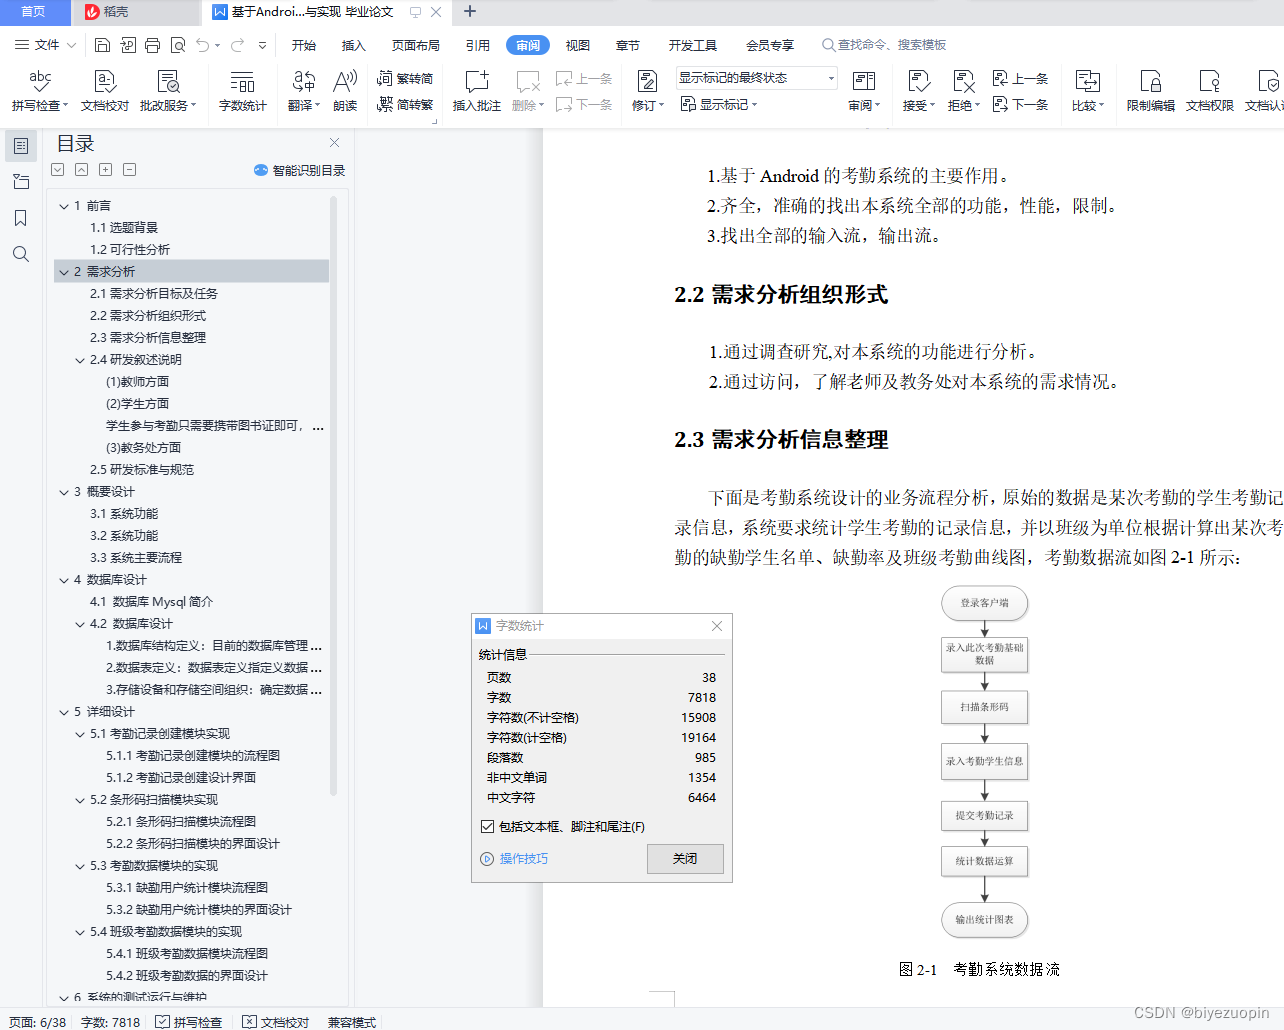Start read aloud (朗读)
The width and height of the screenshot is (1284, 1030).
coord(345,90)
